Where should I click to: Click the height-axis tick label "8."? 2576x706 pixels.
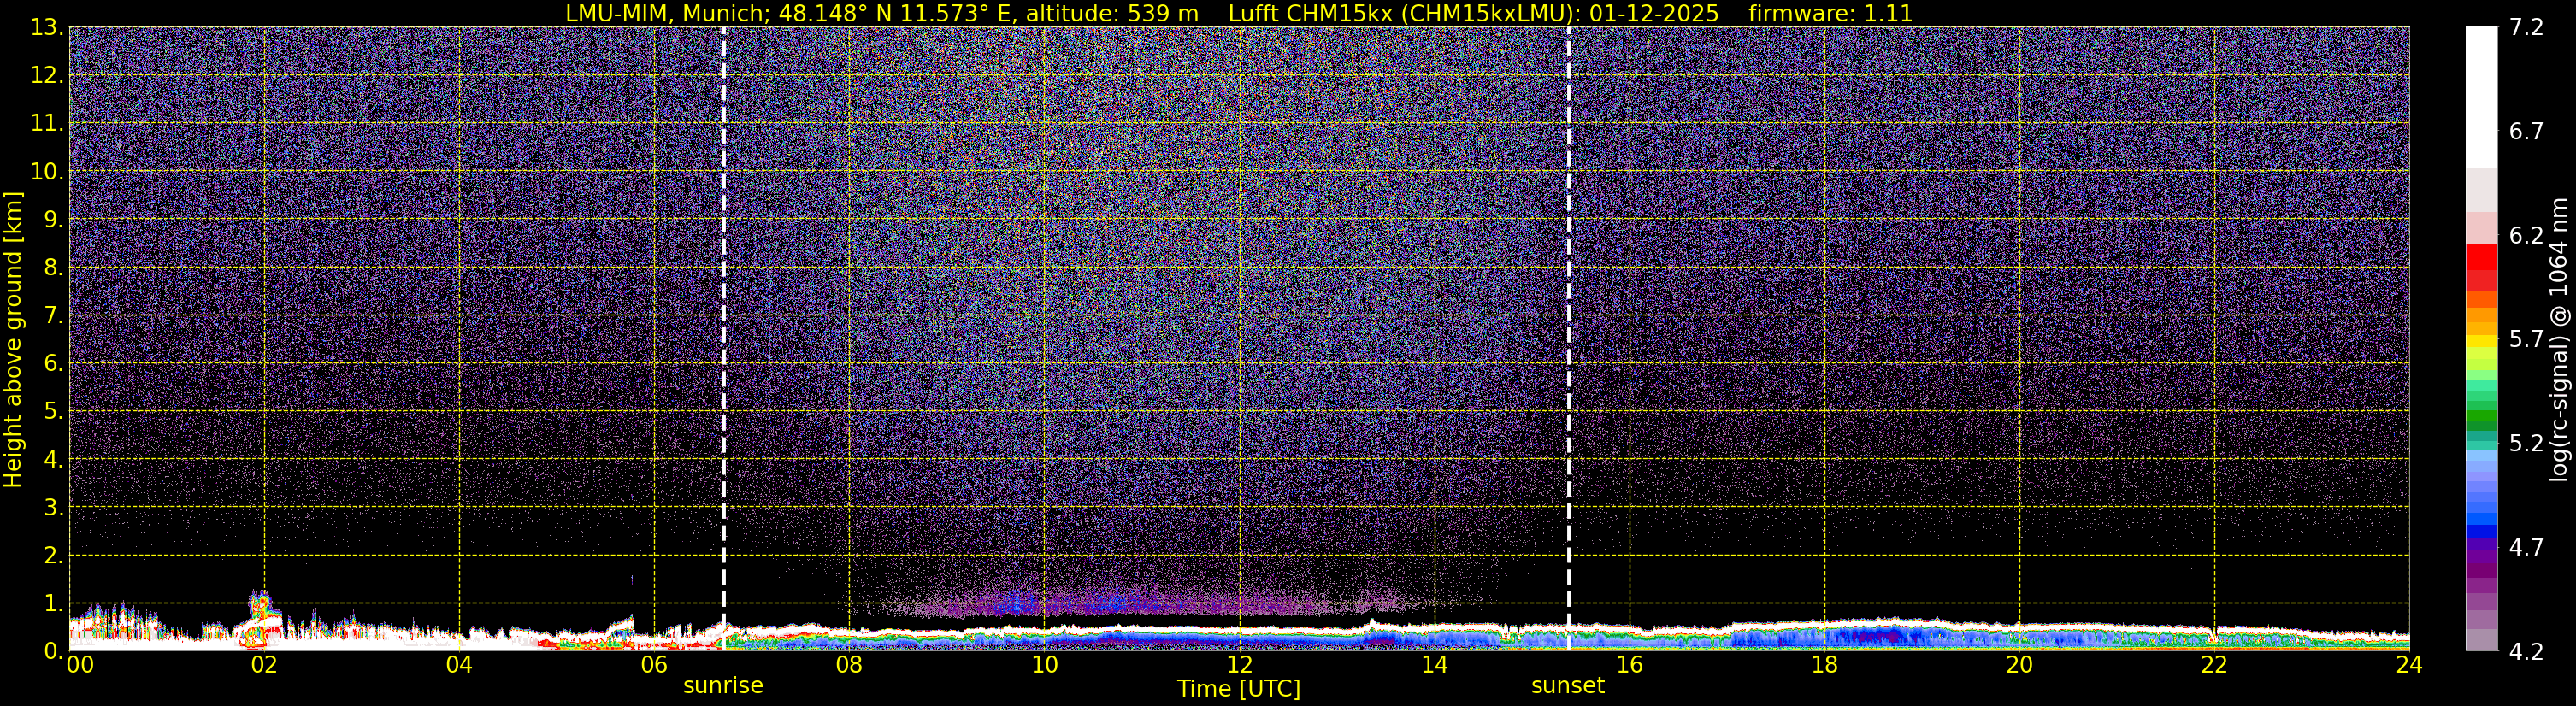[x=54, y=267]
